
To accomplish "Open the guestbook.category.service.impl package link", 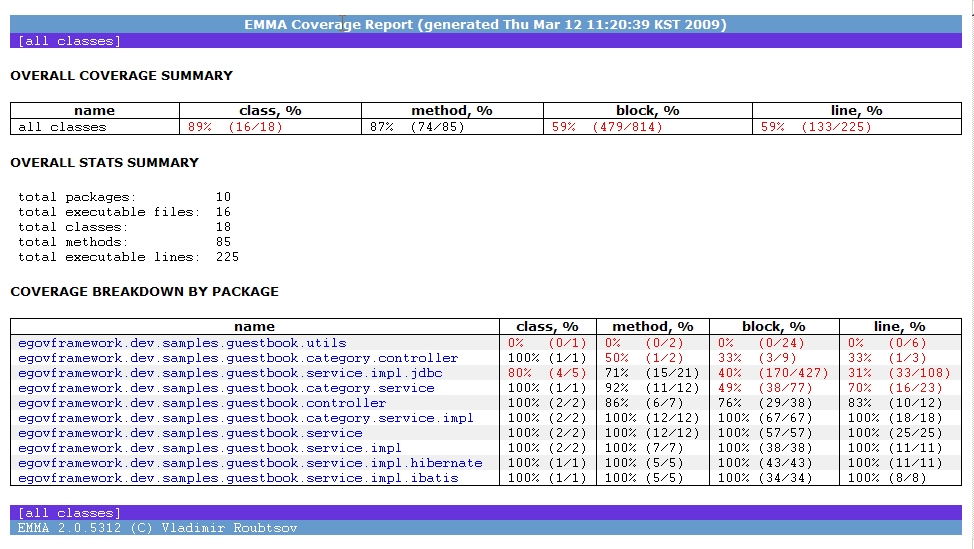I will (246, 418).
